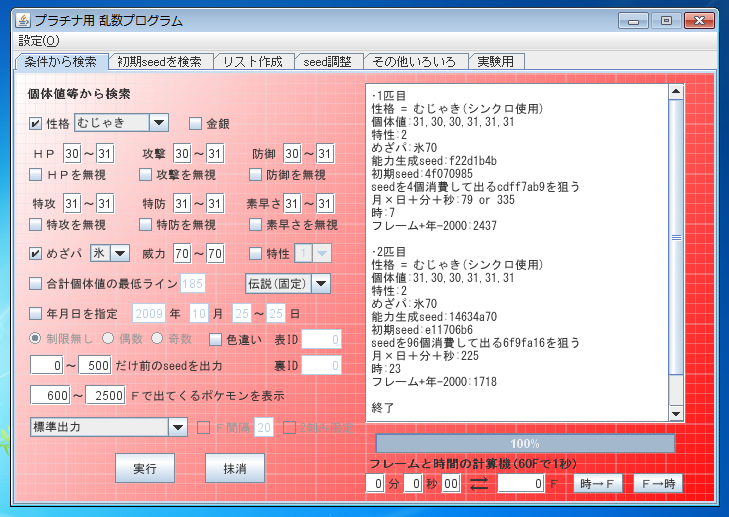Click the frame end field 2500
The image size is (729, 517).
click(x=106, y=395)
